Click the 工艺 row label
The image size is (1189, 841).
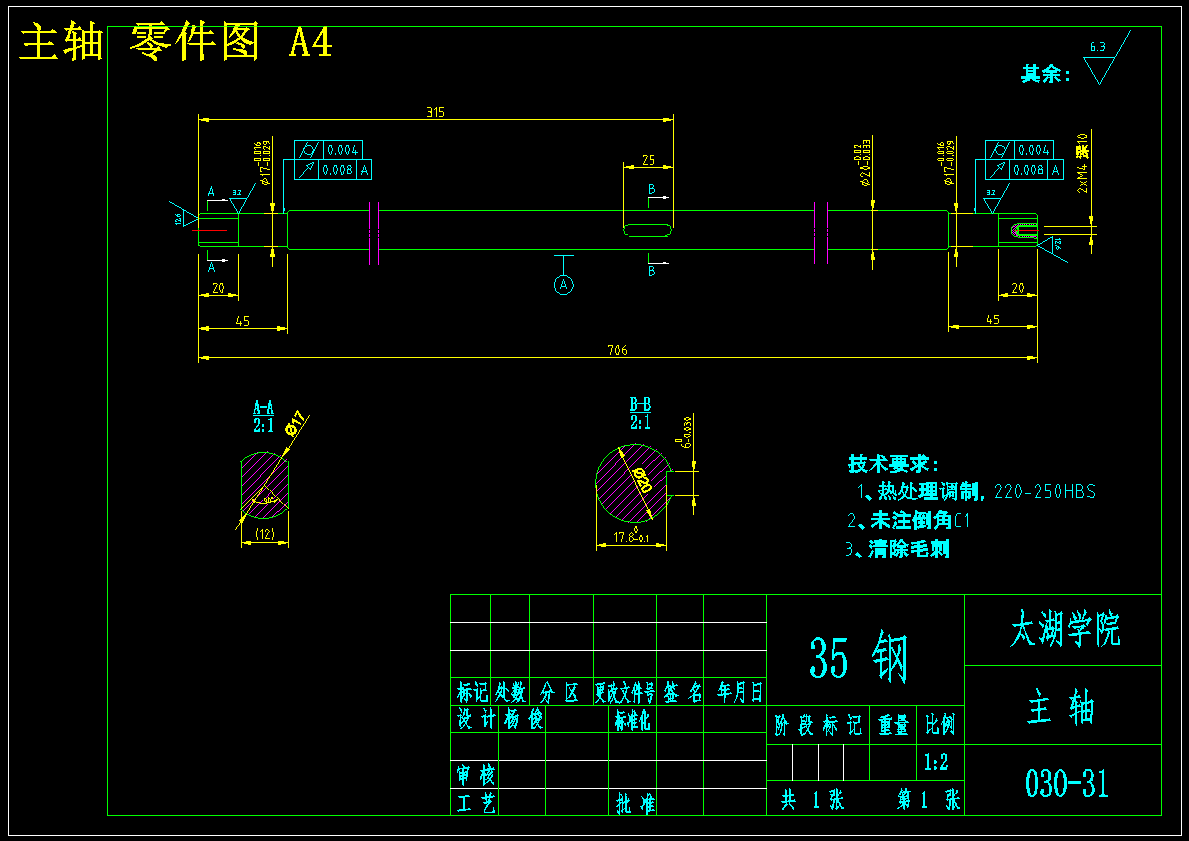pos(475,802)
